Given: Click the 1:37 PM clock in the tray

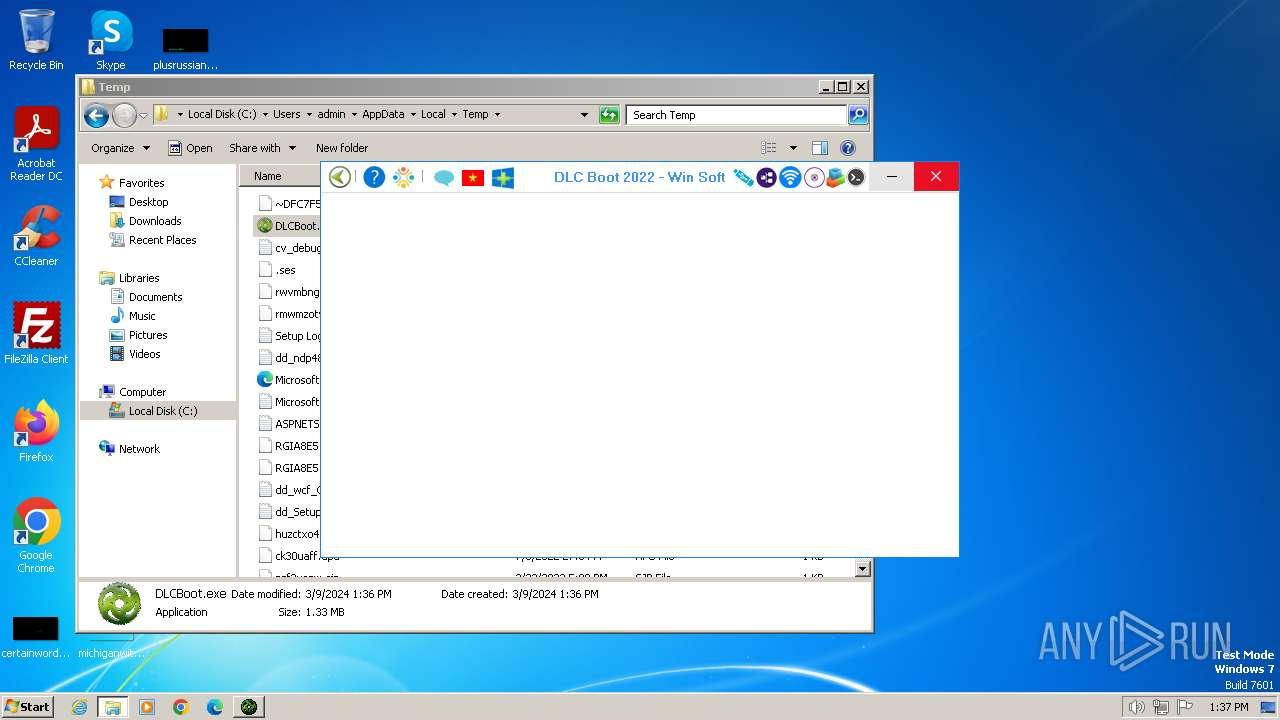Looking at the screenshot, I should click(1229, 707).
